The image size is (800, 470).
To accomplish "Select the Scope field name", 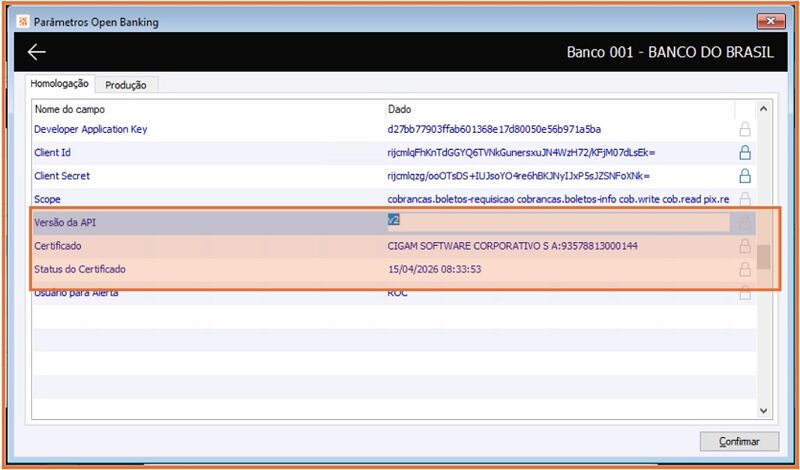I will 47,200.
